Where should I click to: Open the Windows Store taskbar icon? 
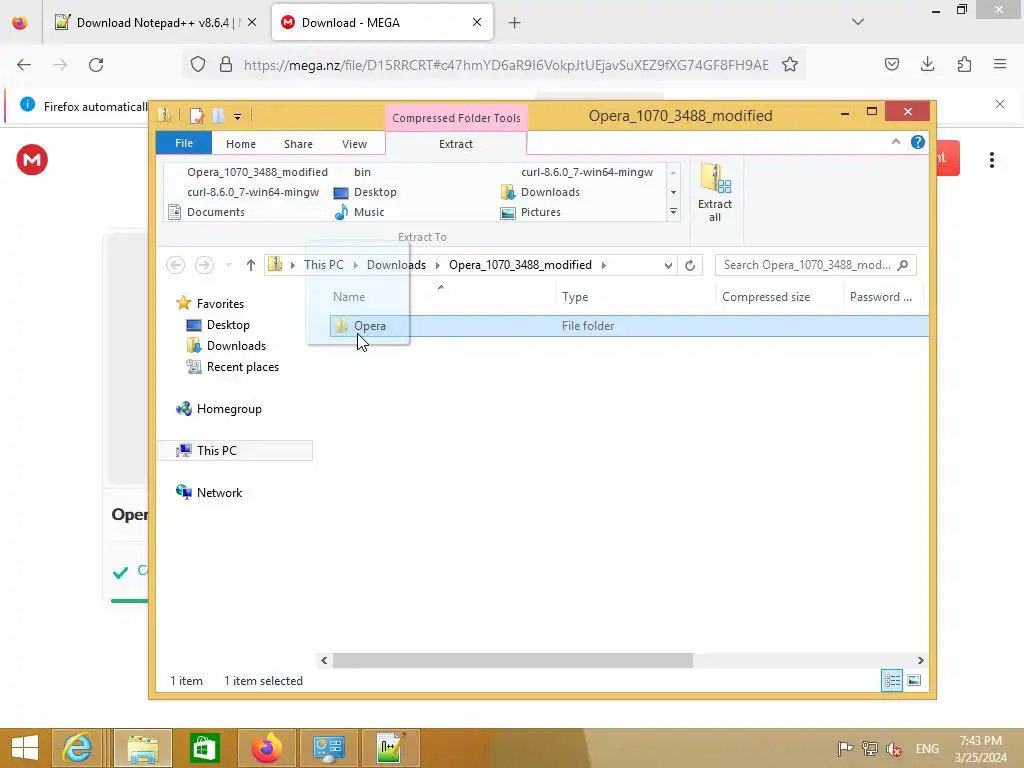point(204,748)
